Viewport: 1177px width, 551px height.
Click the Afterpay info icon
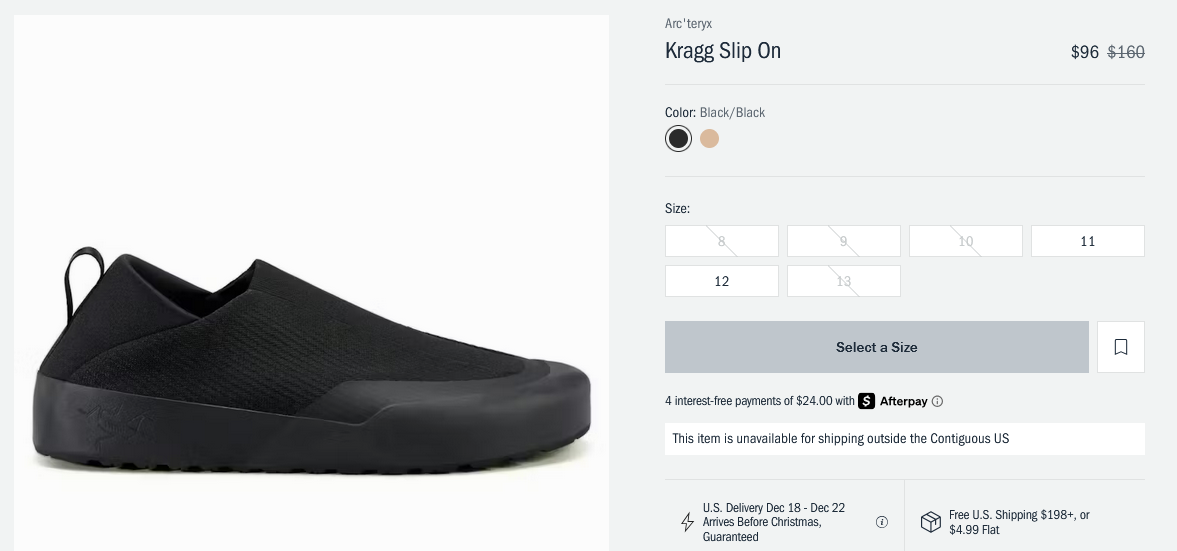937,401
